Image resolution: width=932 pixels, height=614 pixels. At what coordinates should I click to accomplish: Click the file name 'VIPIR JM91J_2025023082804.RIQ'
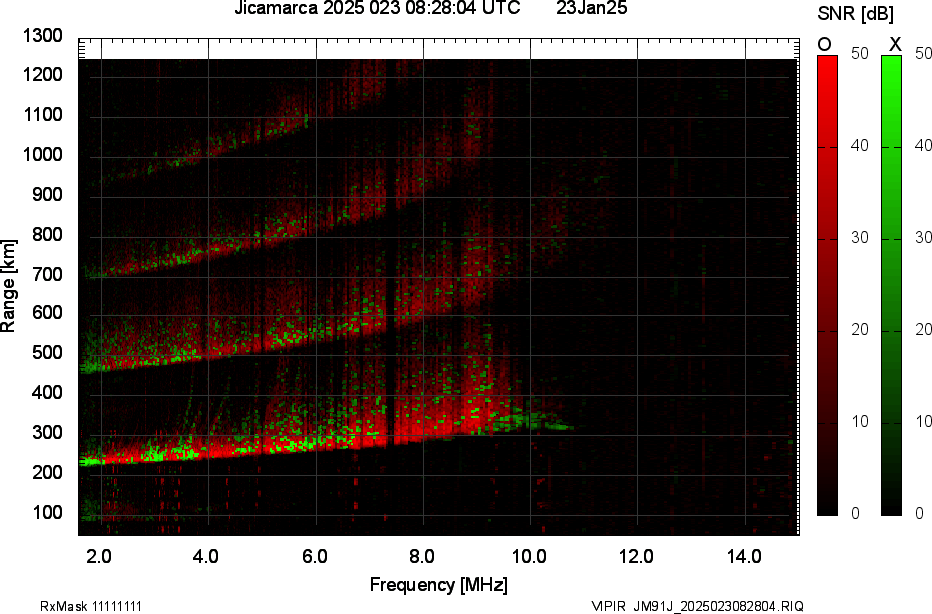697,606
